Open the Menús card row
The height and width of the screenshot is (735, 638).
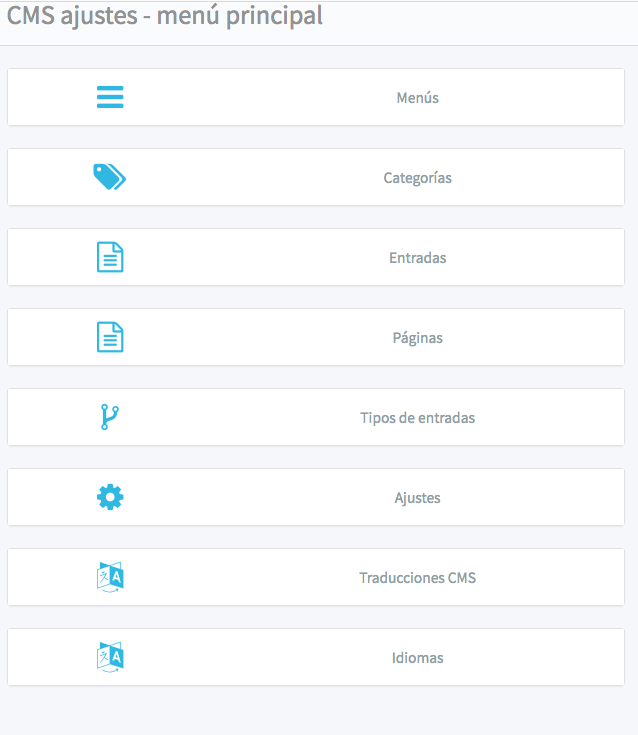(316, 97)
